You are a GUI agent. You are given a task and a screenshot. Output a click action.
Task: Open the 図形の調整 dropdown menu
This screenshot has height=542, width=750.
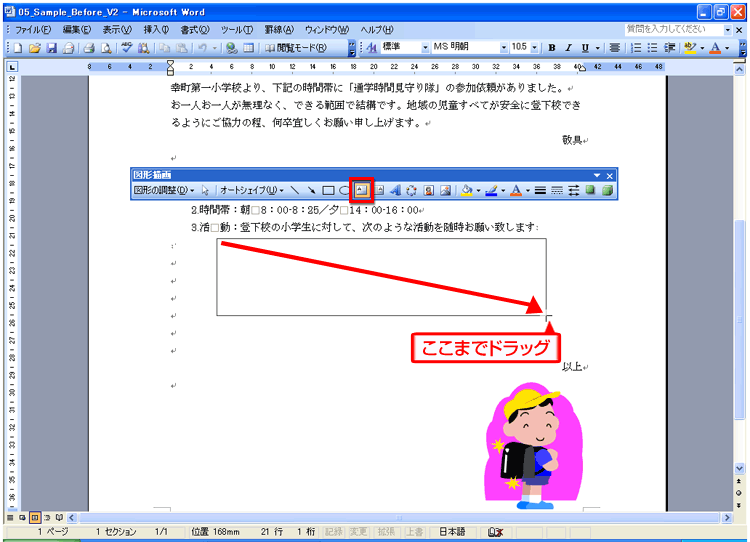165,190
